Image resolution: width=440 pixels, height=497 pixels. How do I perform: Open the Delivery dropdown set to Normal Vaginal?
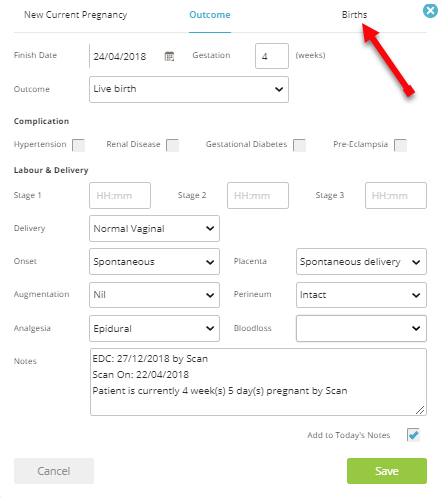154,228
